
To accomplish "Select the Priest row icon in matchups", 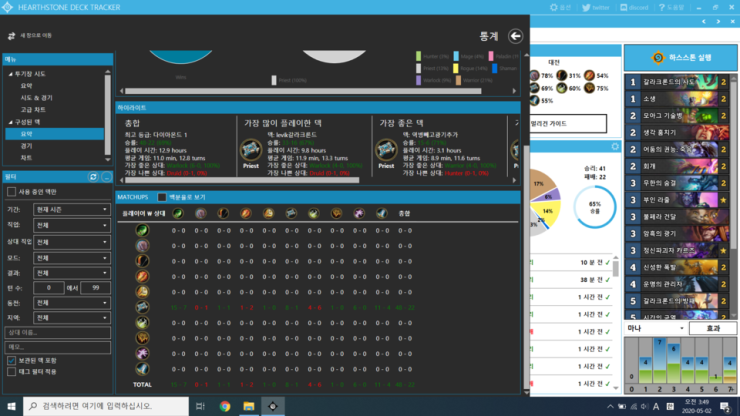I will pyautogui.click(x=142, y=307).
